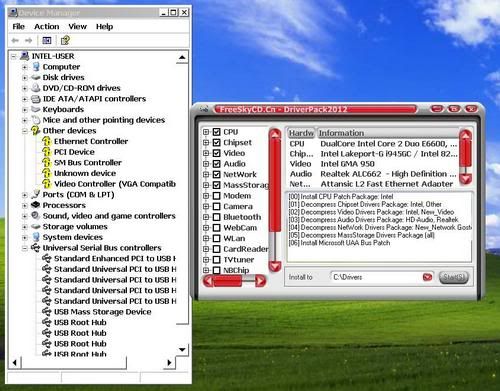Image resolution: width=500 pixels, height=391 pixels.
Task: Expand the System devices node
Action: tap(25, 237)
